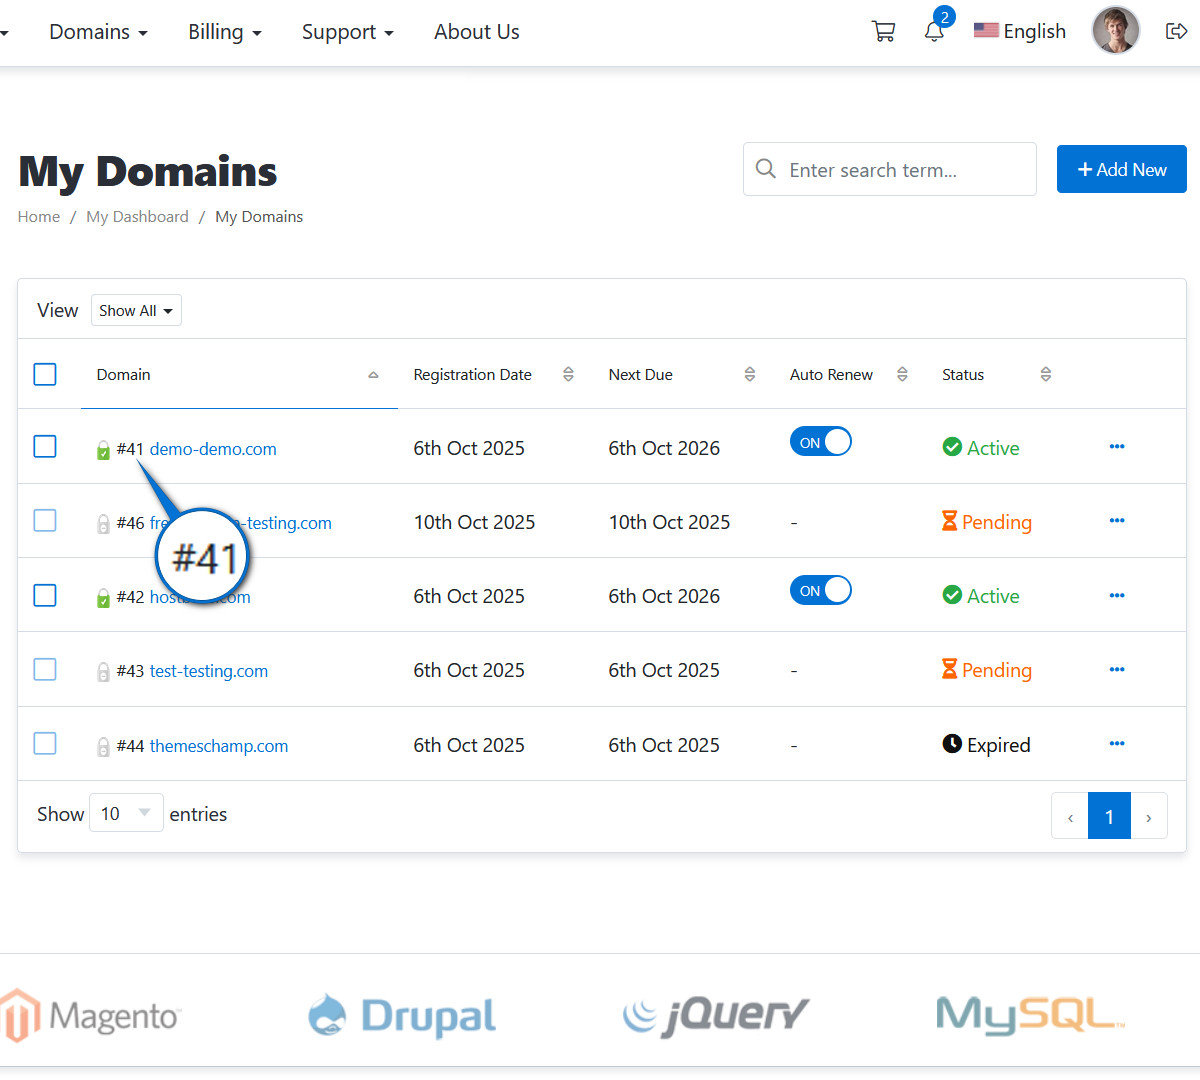1200x1080 pixels.
Task: Click the logout icon in header
Action: [x=1176, y=32]
